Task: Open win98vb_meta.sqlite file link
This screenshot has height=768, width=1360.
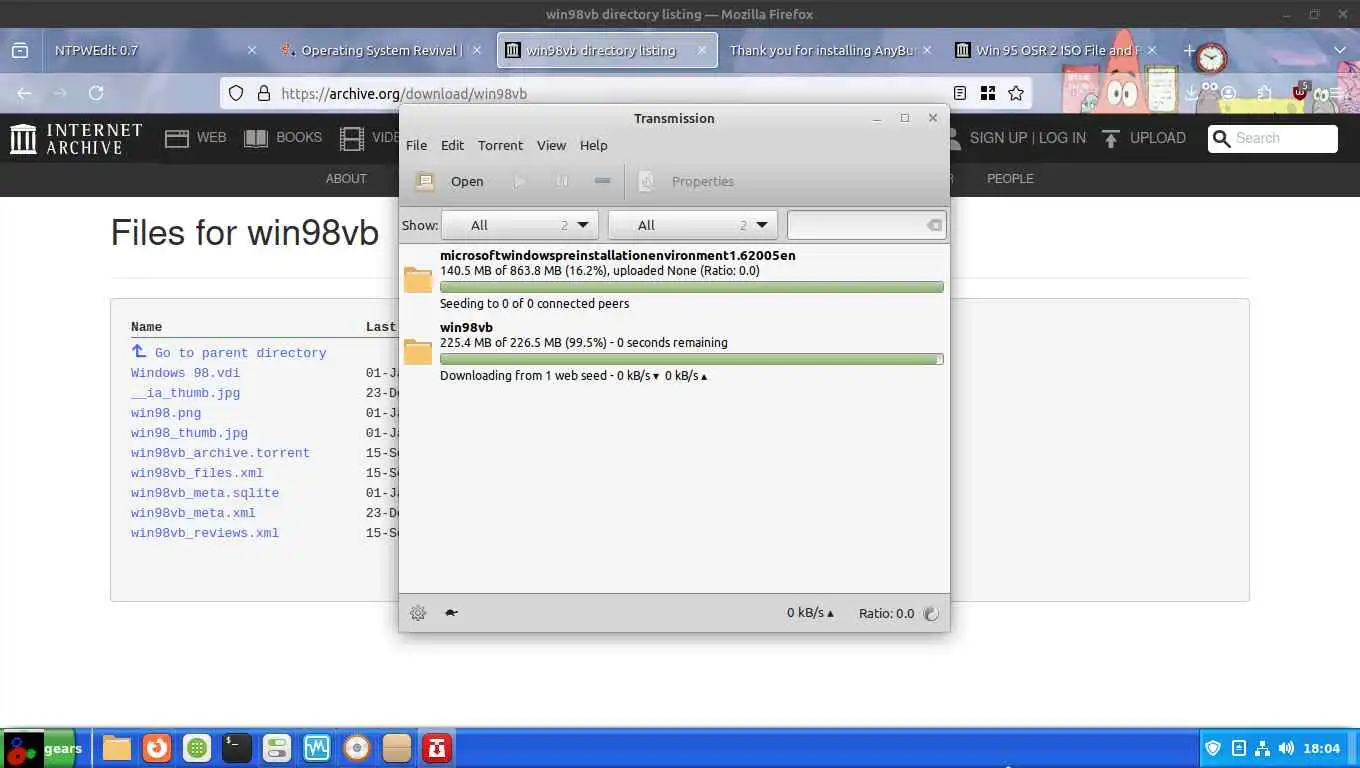Action: pos(205,493)
